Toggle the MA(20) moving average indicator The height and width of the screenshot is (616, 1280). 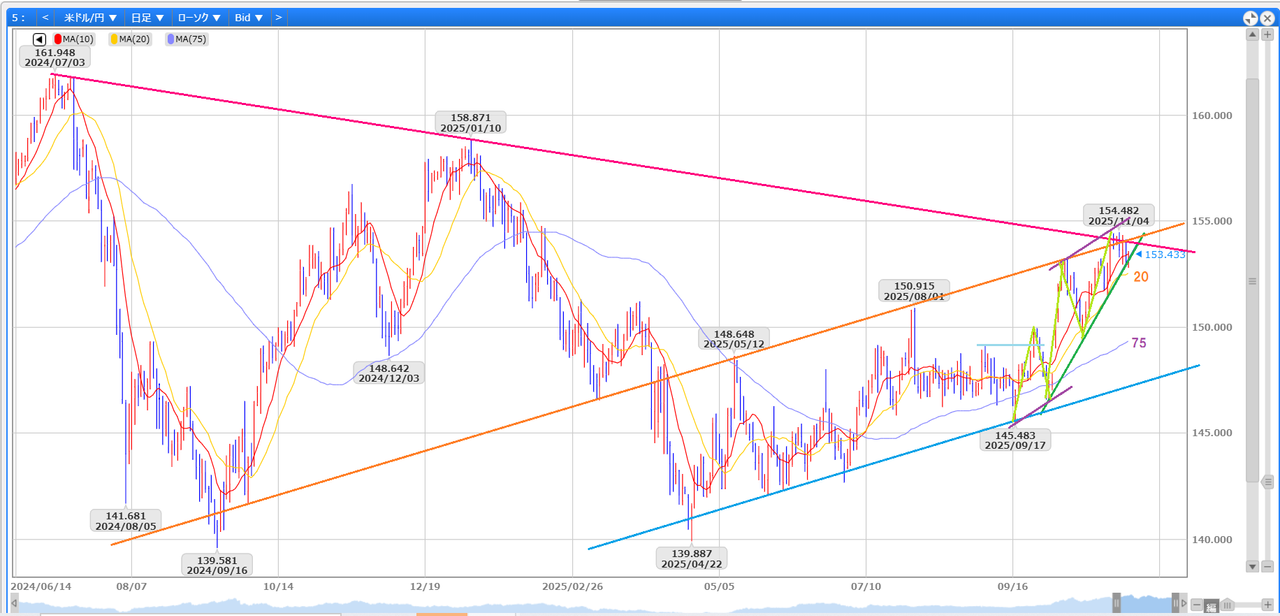(129, 39)
